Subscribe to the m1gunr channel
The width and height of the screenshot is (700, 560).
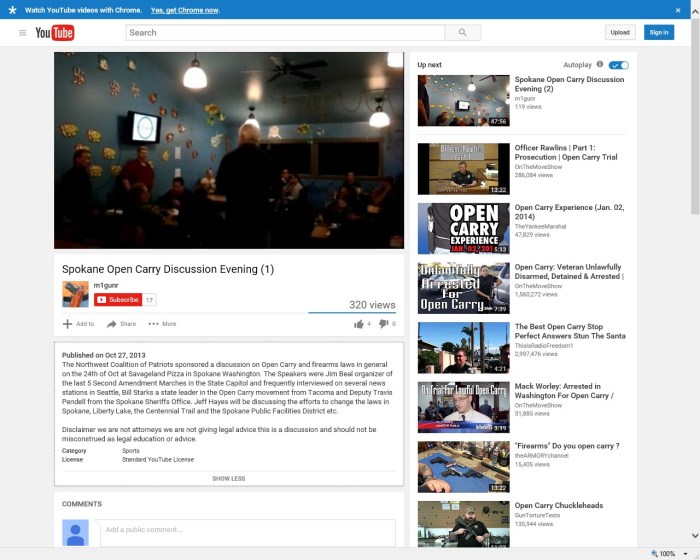click(118, 300)
